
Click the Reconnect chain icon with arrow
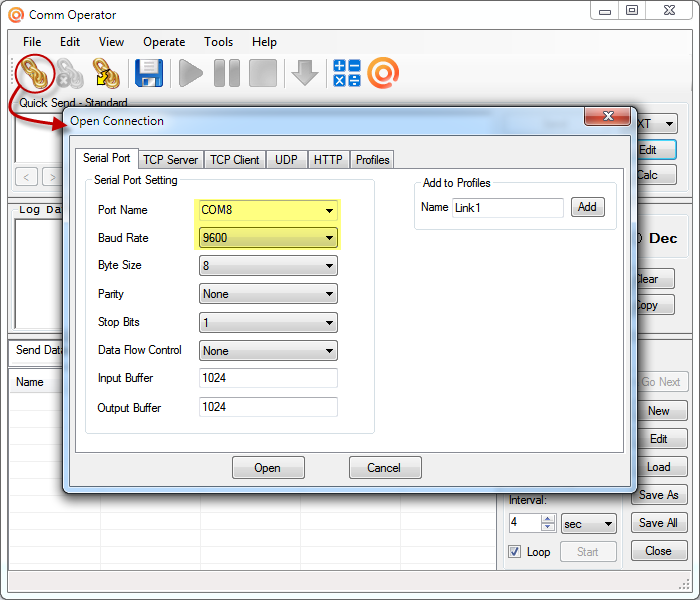[x=106, y=73]
